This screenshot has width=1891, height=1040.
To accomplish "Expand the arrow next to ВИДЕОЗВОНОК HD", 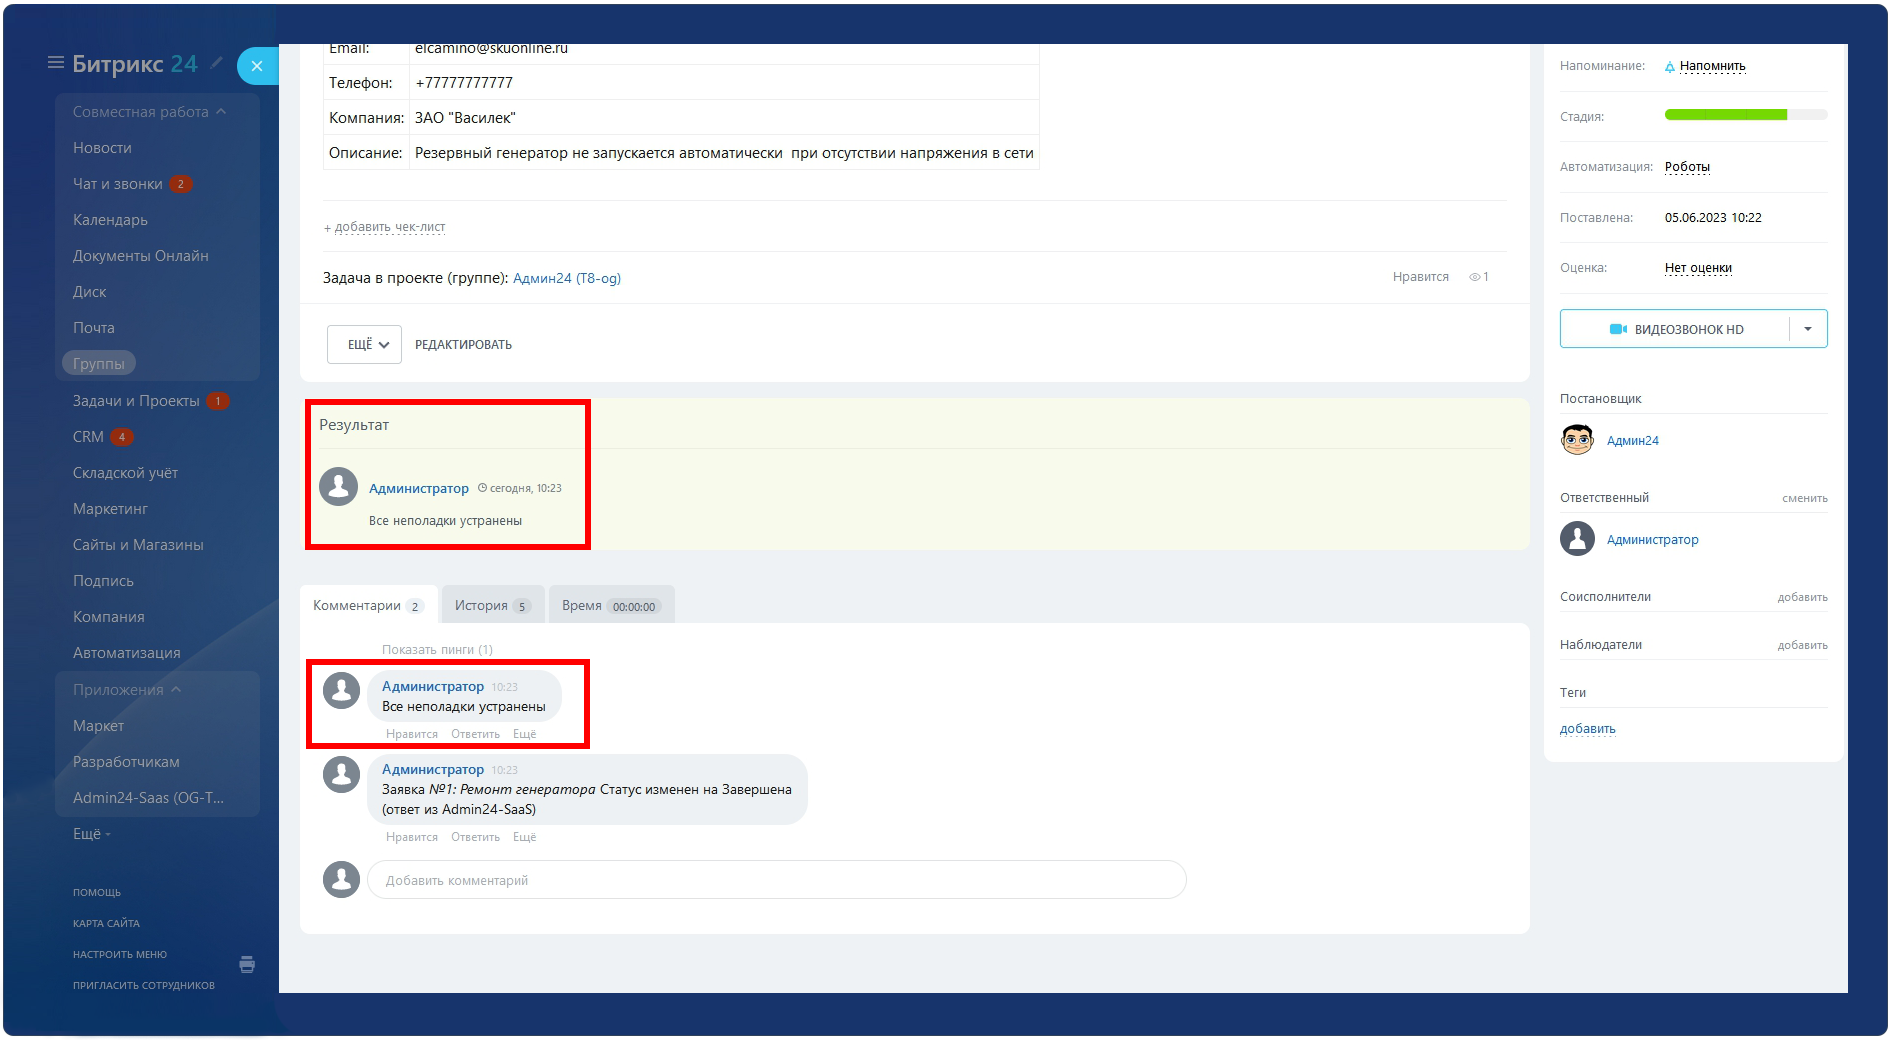I will [1808, 329].
